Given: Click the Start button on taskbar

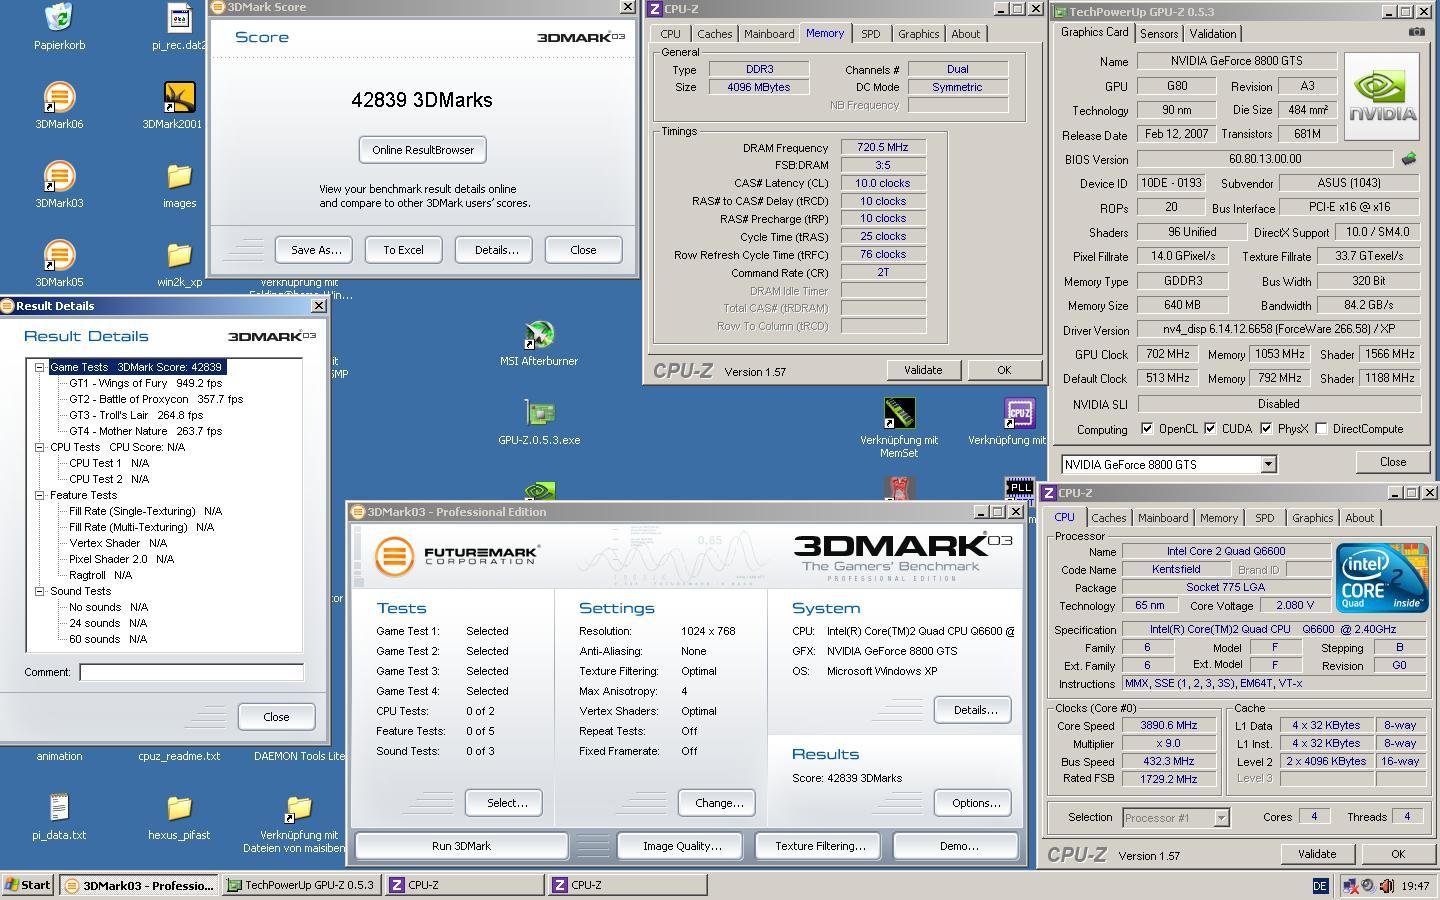Looking at the screenshot, I should point(28,885).
